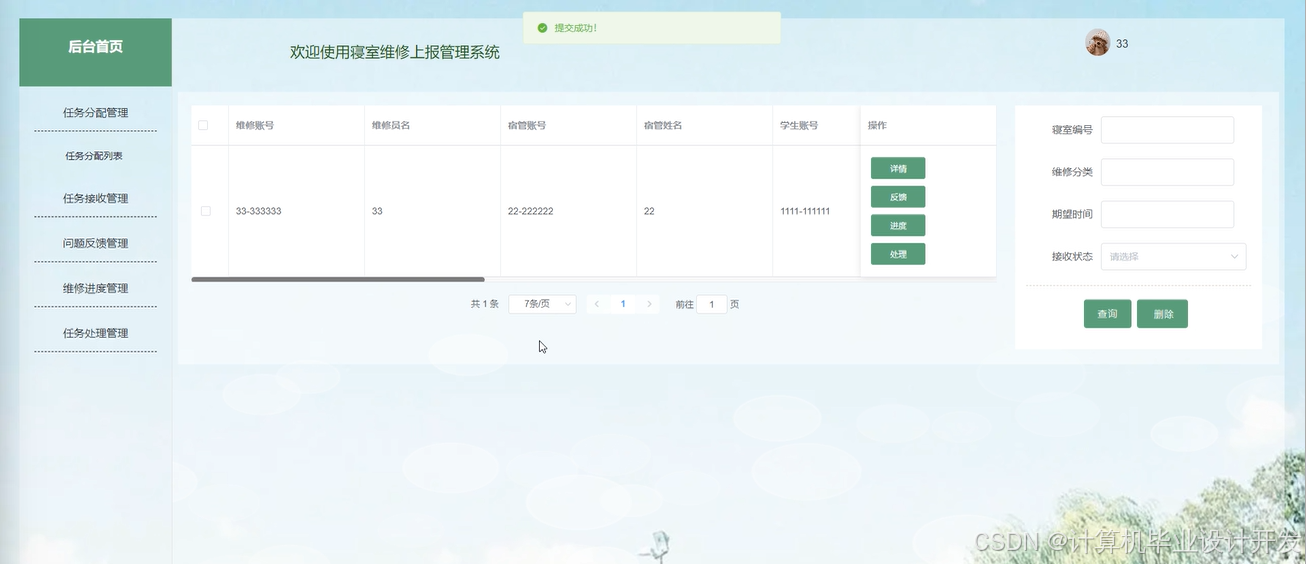Focus the 维修分类 input field
This screenshot has height=564, width=1306.
1167,172
